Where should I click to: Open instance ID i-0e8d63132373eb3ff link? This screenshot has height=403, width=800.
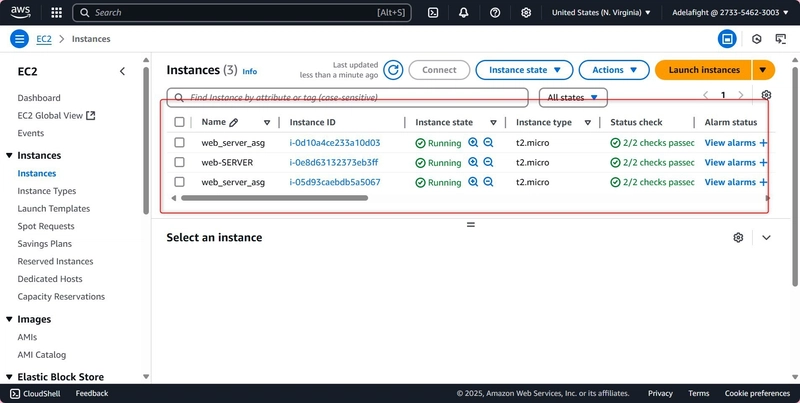pyautogui.click(x=334, y=162)
